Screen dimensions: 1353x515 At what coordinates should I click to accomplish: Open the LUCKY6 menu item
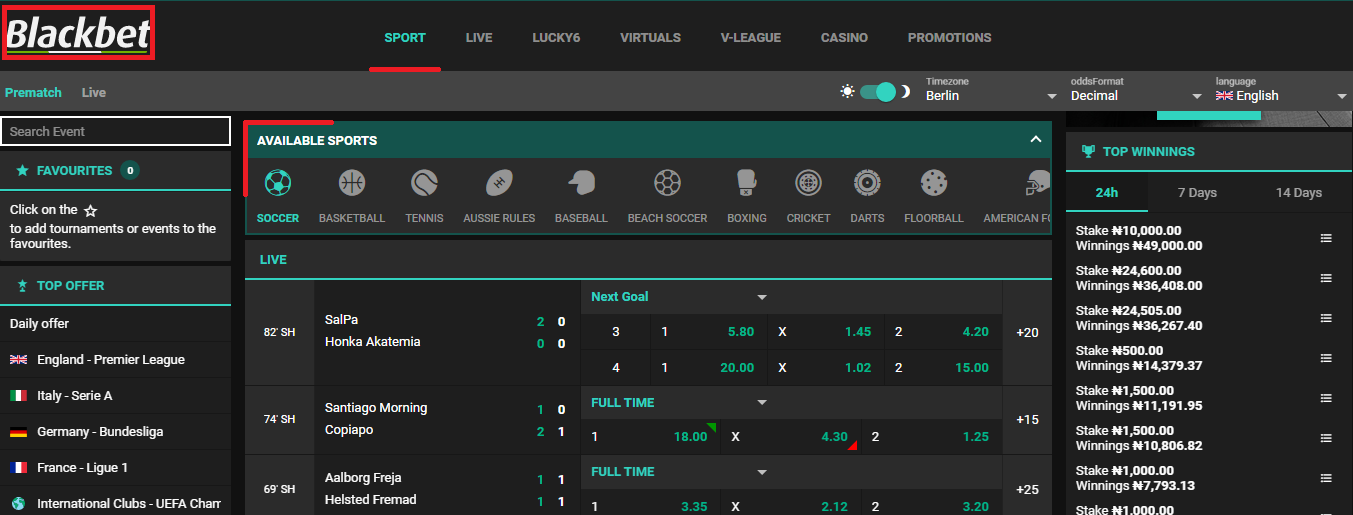click(556, 38)
